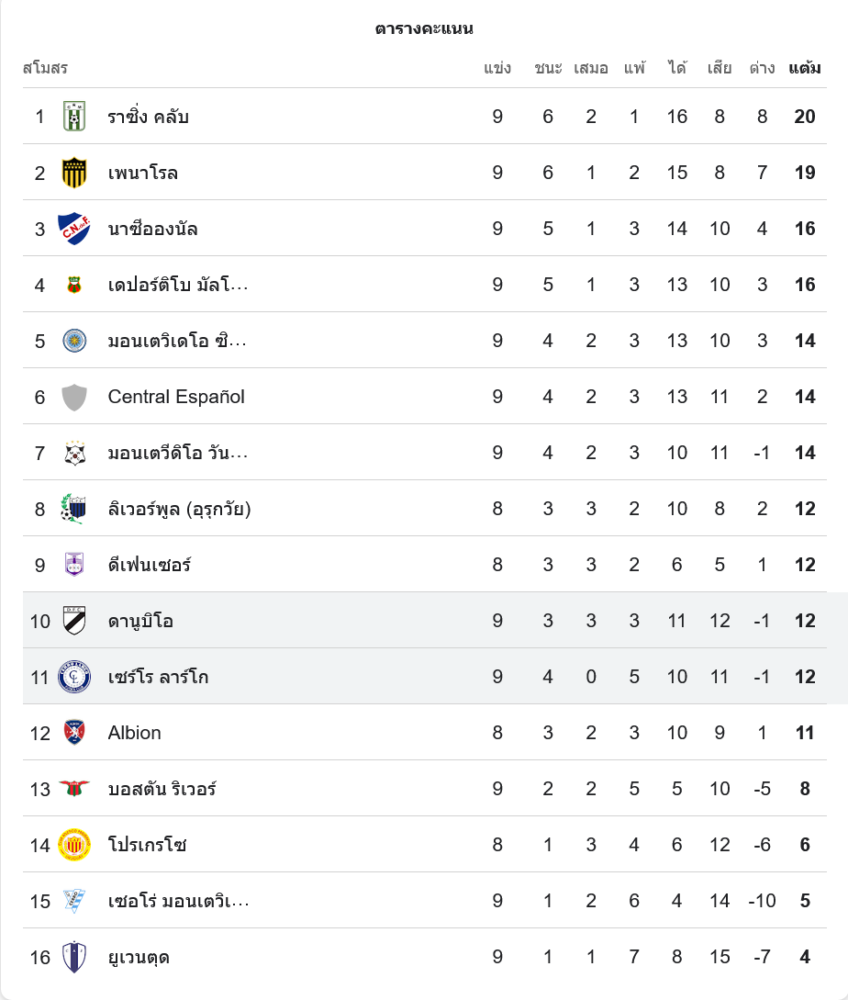The width and height of the screenshot is (848, 1000).
Task: Click the Montevideo City Torque crest
Action: point(74,341)
